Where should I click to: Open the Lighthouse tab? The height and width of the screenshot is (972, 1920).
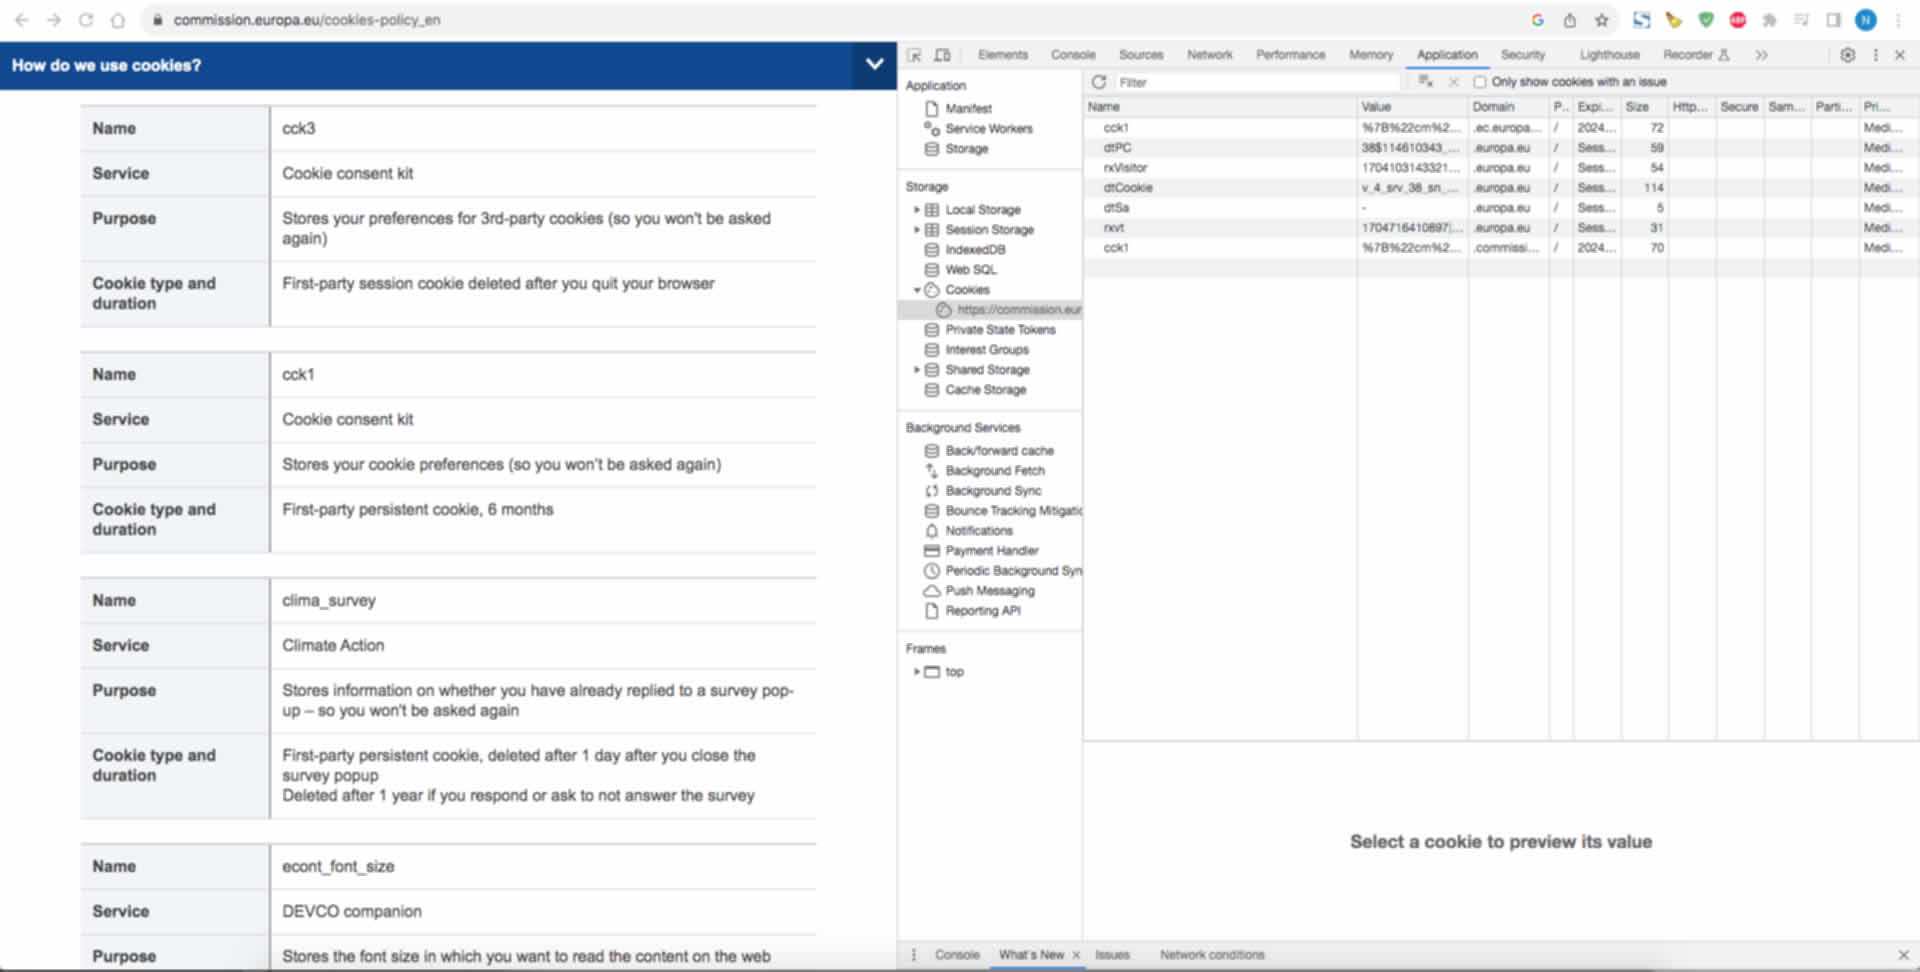(1610, 55)
